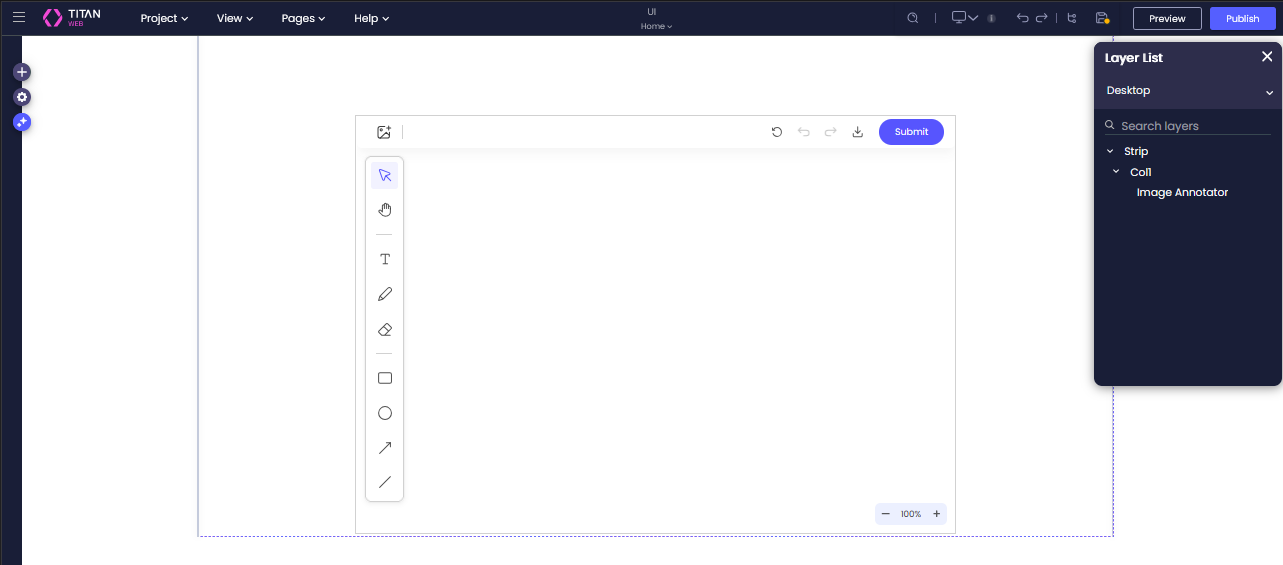Click the editor undo arrow in the top bar
Image resolution: width=1283 pixels, height=565 pixels.
pos(1022,18)
